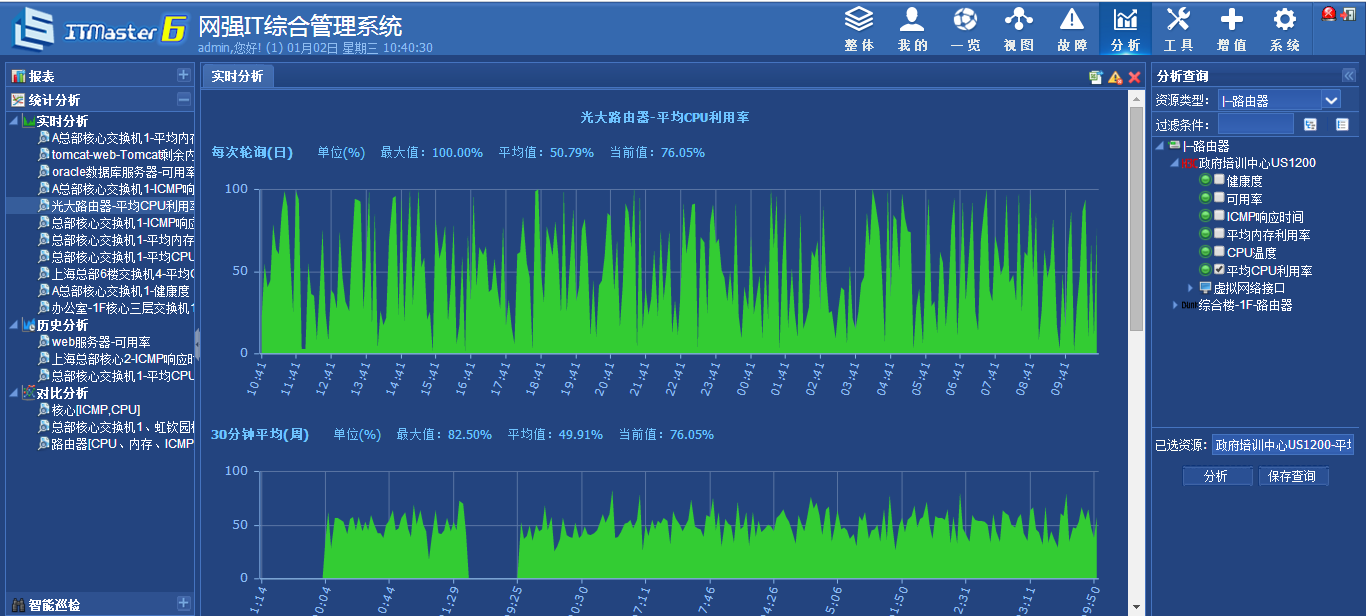The image size is (1366, 616).
Task: Click the 我的 (my) user icon
Action: [x=912, y=28]
